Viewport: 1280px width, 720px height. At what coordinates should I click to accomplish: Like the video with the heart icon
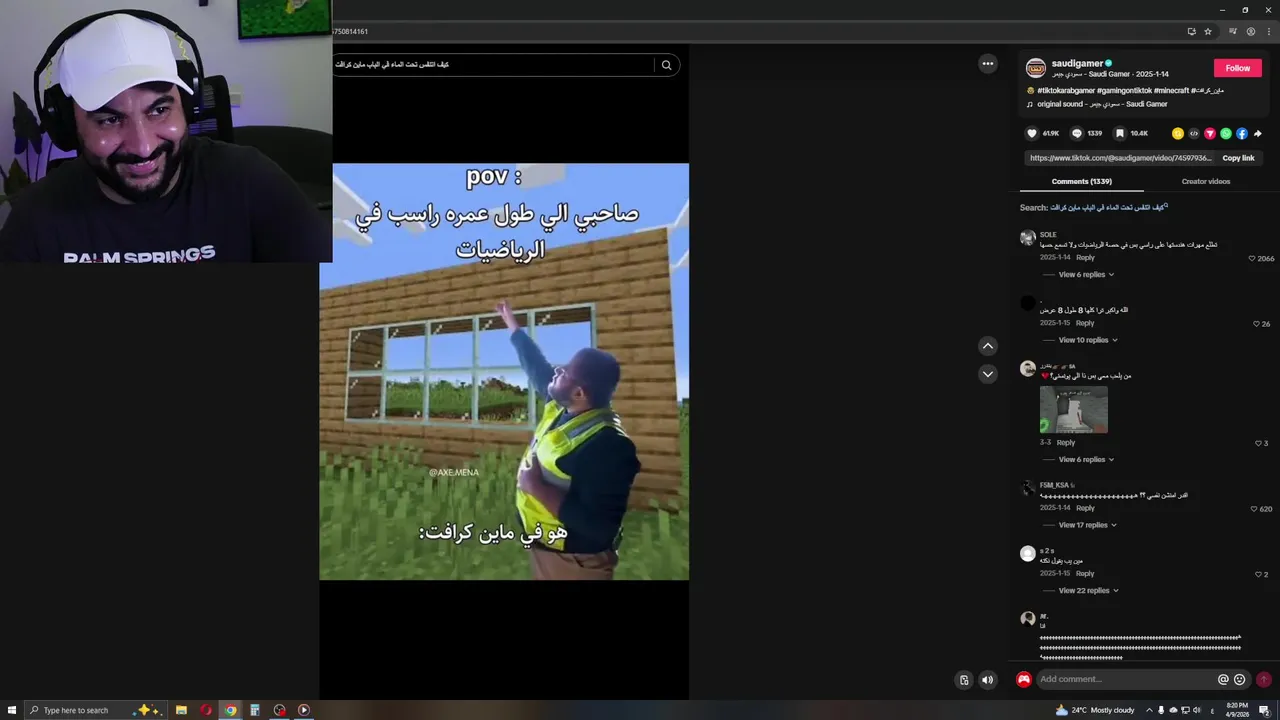(x=1032, y=133)
